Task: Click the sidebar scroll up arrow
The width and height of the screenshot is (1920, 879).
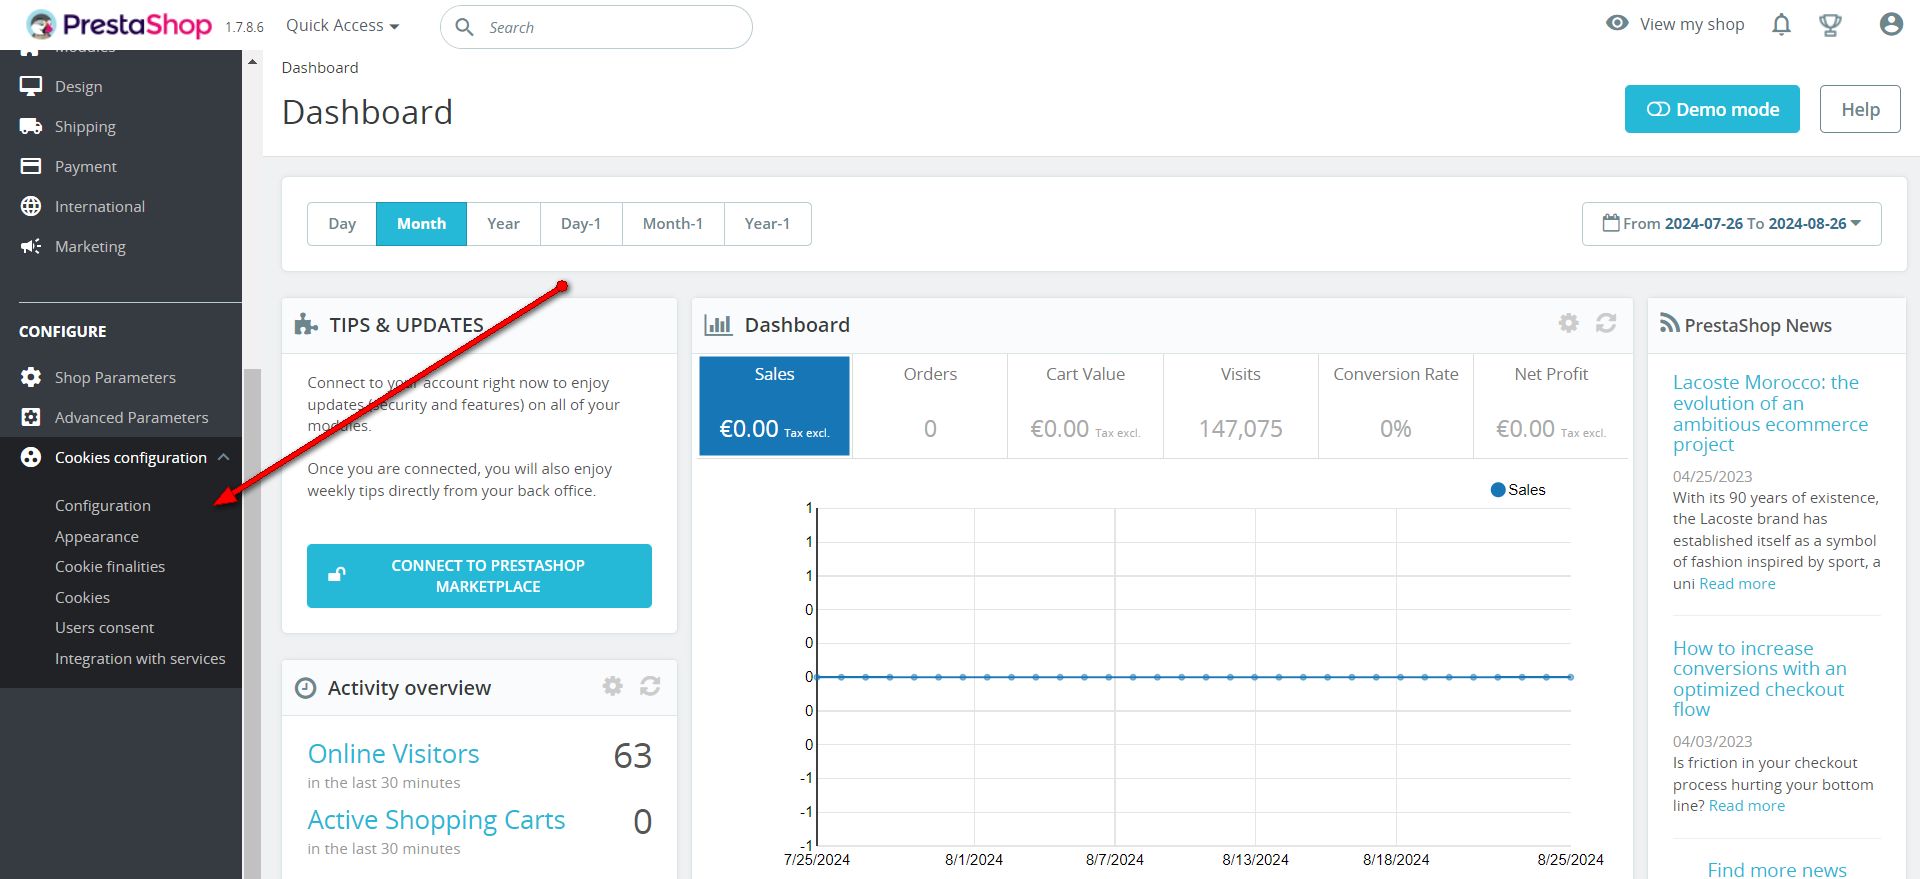Action: pyautogui.click(x=252, y=62)
